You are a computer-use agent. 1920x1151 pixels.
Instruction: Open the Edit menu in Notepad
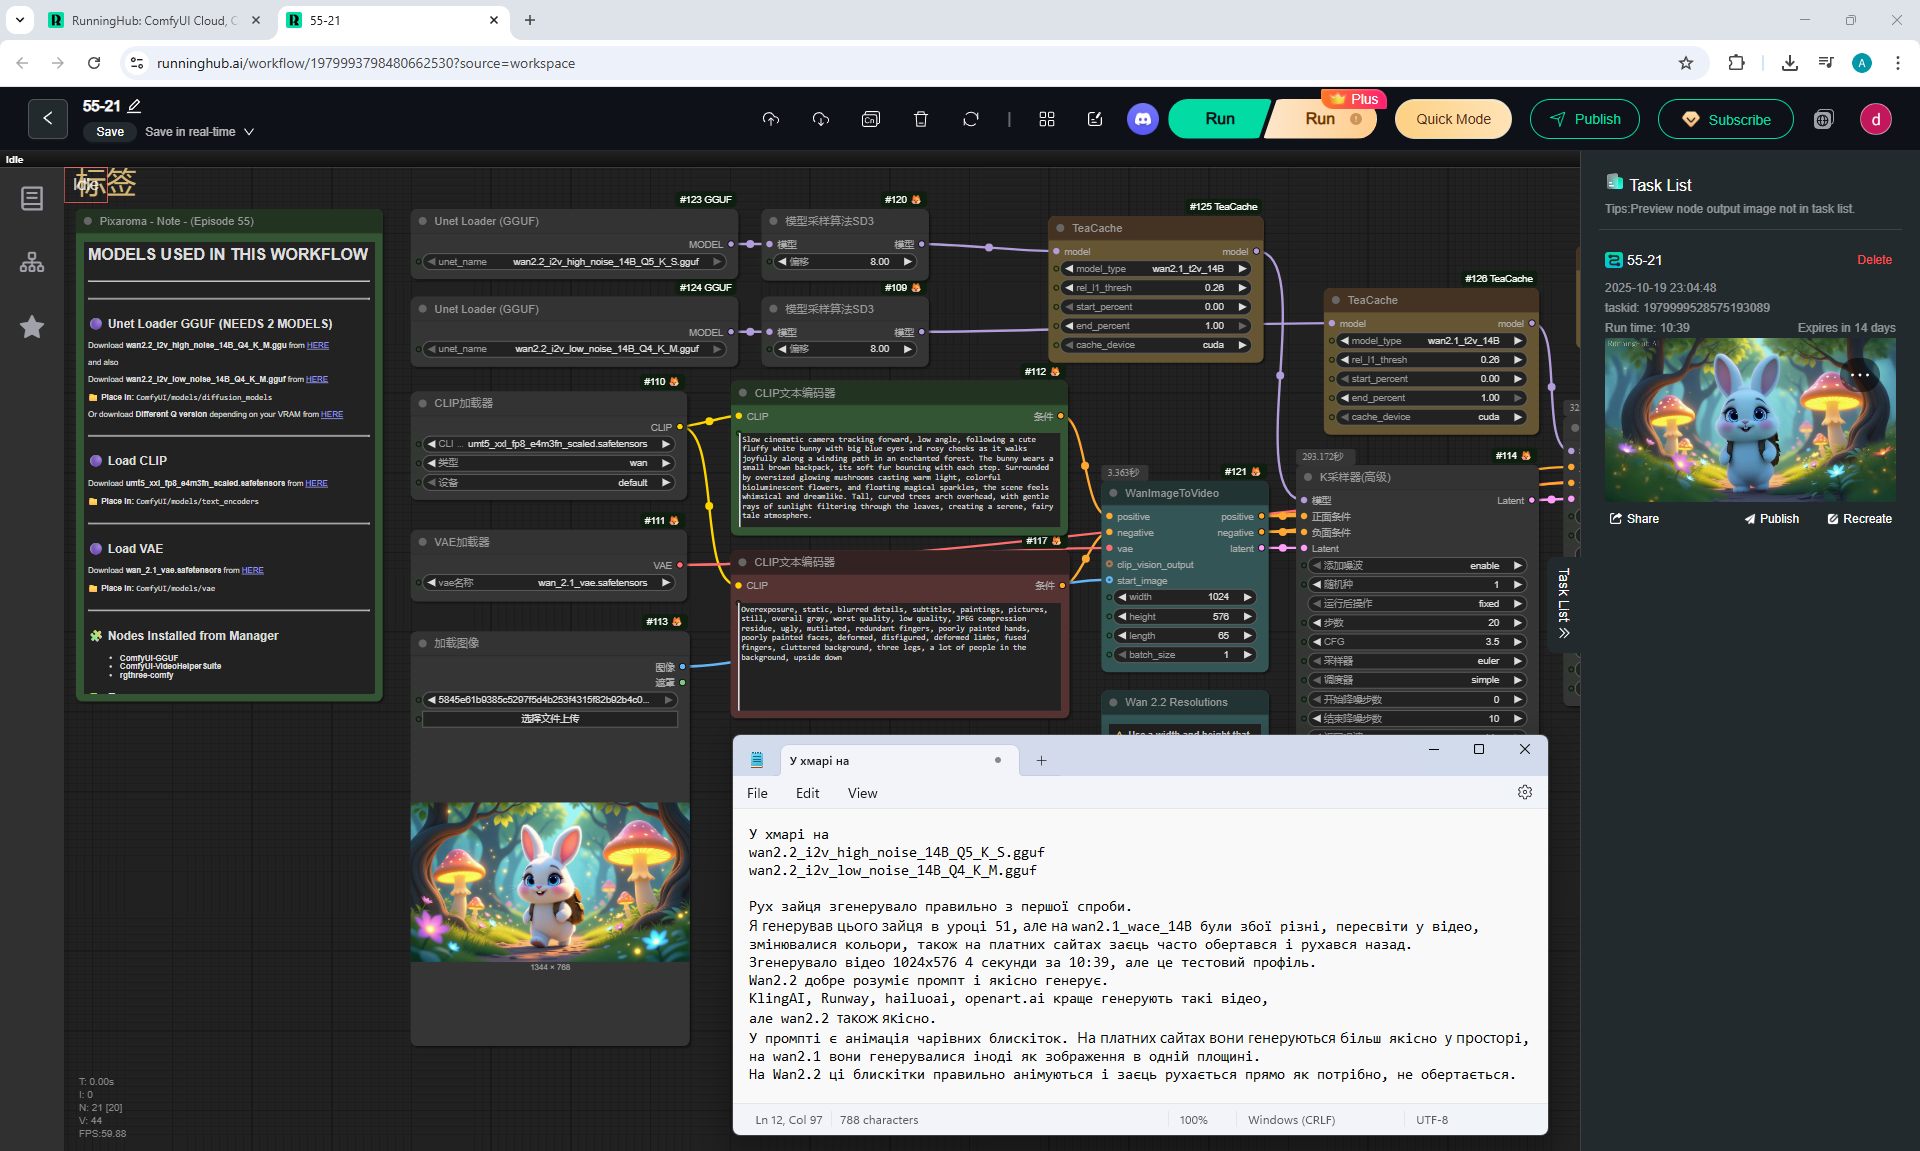807,793
